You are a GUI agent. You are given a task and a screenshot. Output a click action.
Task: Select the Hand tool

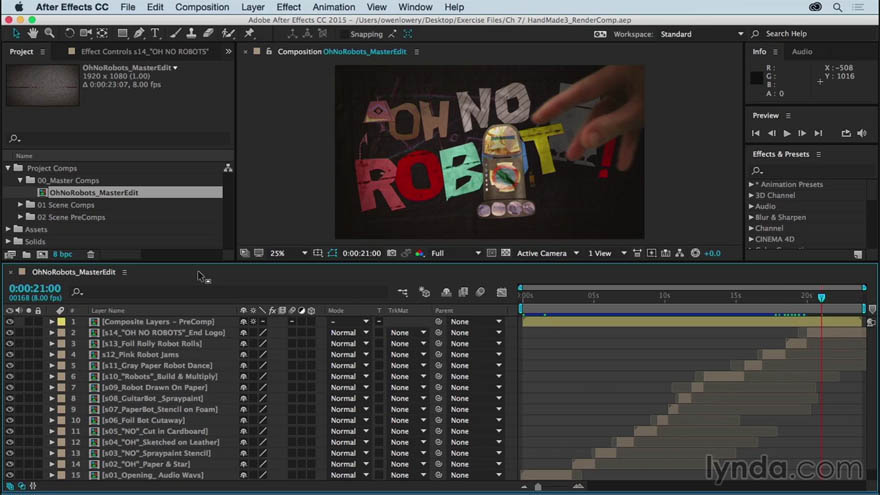(33, 34)
